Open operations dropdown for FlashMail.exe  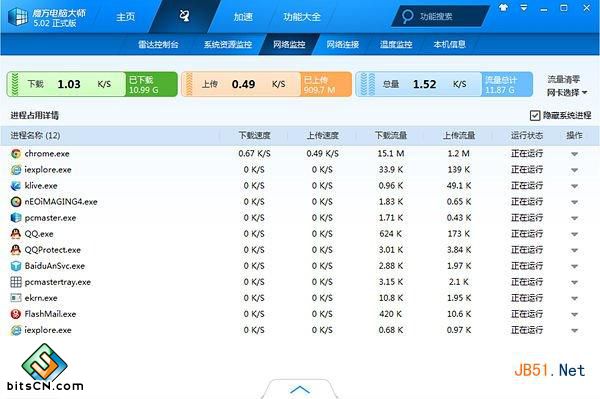(x=574, y=315)
